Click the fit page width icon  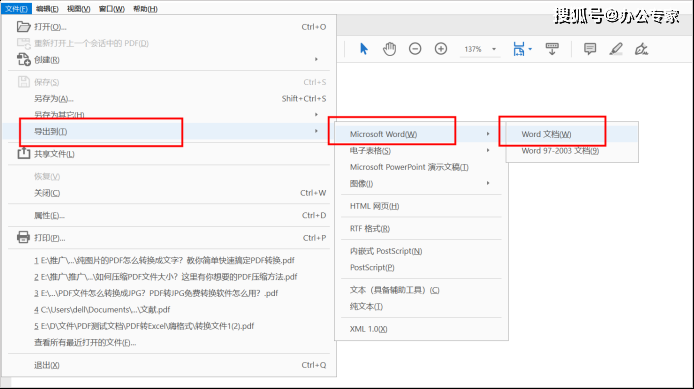coord(518,49)
